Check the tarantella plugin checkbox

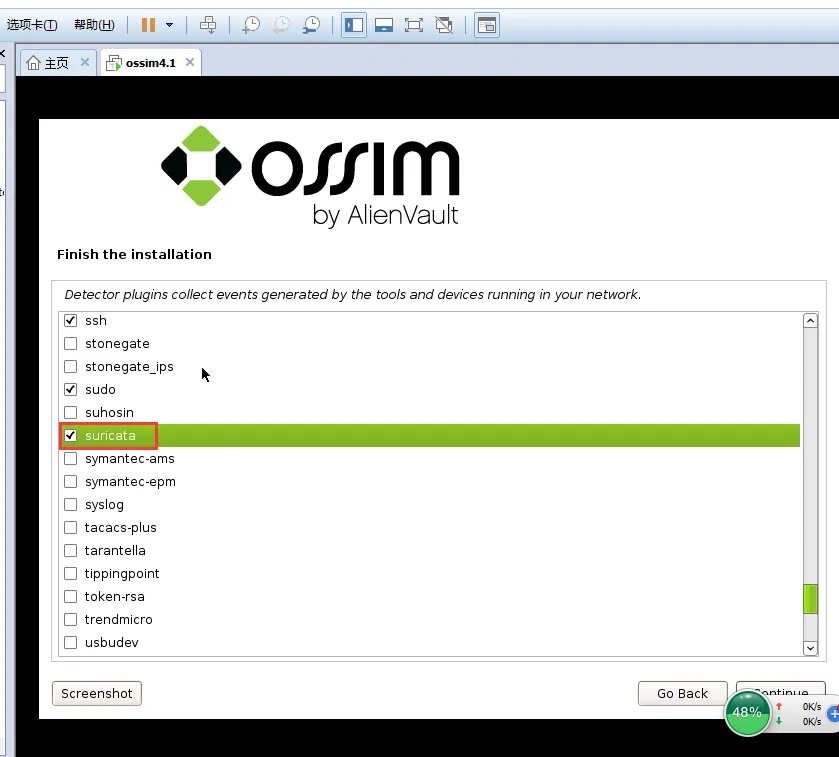coord(71,550)
